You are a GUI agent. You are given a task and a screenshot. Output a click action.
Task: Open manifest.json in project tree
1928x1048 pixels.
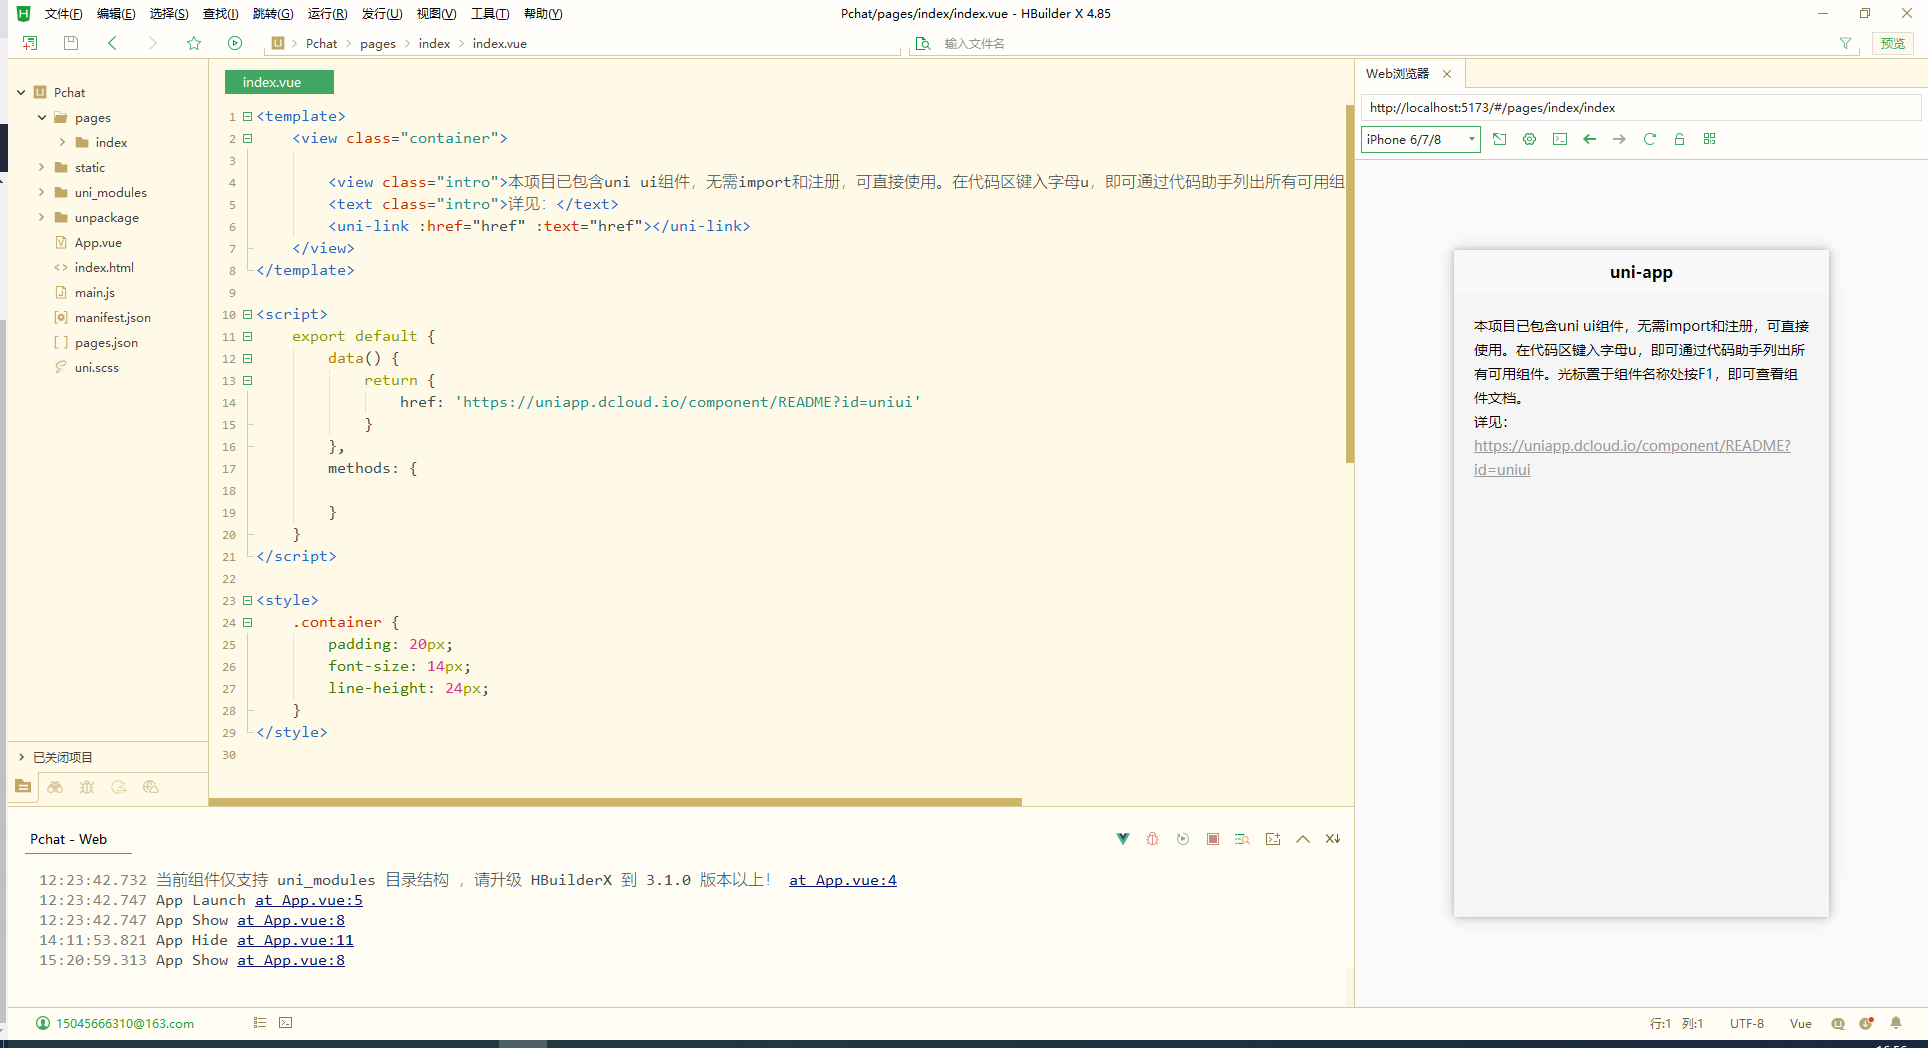tap(113, 317)
